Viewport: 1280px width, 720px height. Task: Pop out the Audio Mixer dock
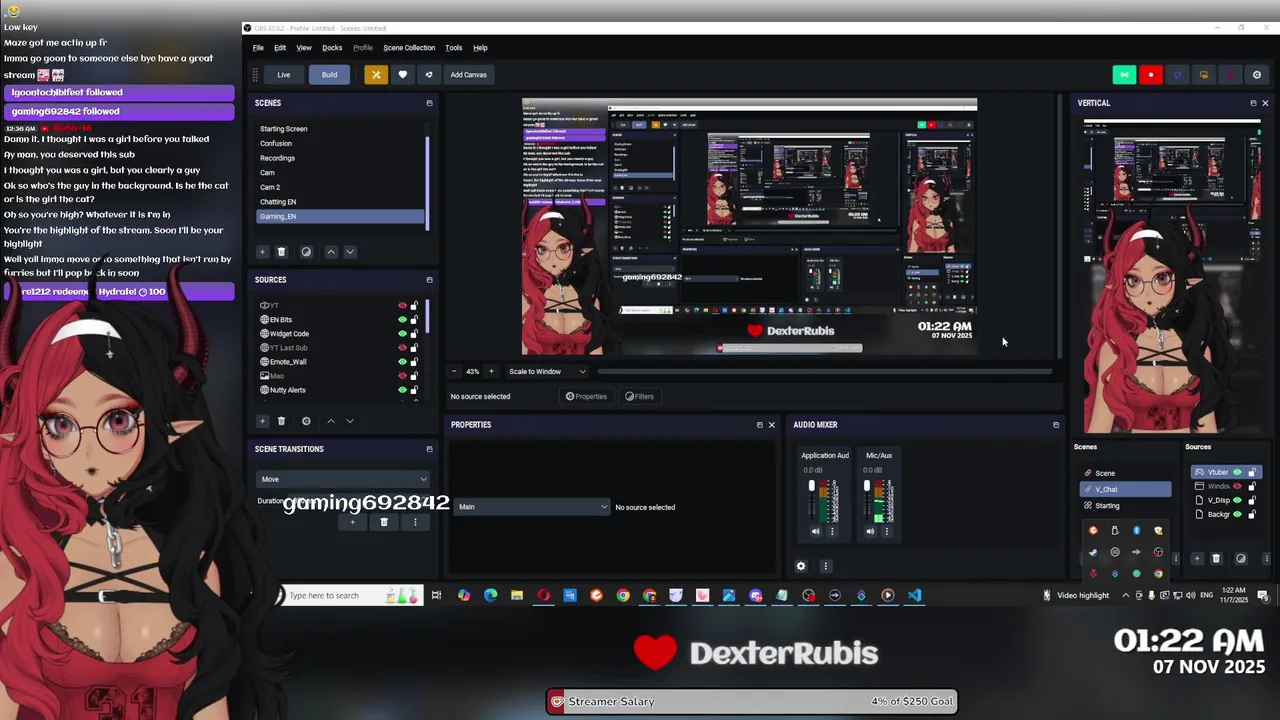(1056, 425)
